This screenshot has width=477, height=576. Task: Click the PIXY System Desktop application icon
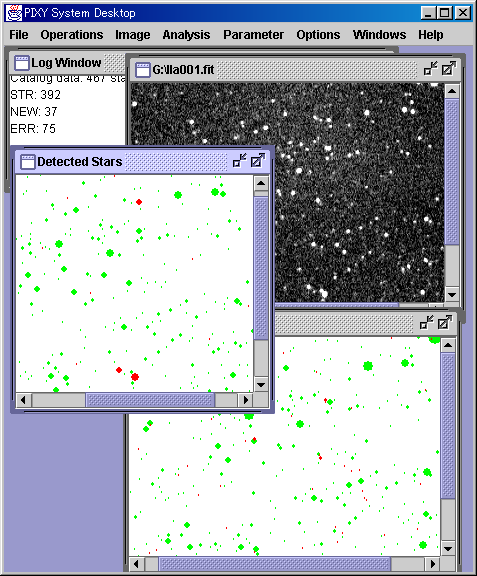14,13
